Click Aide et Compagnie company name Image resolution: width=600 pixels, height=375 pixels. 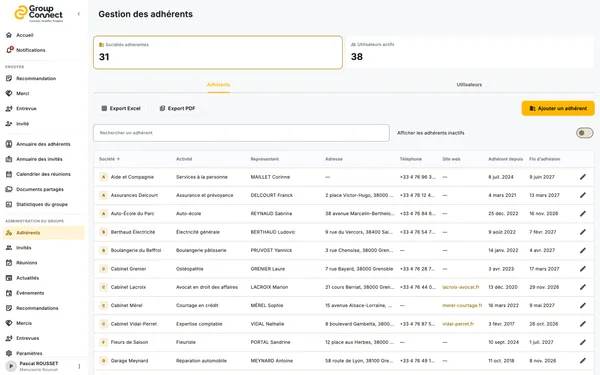(x=132, y=177)
